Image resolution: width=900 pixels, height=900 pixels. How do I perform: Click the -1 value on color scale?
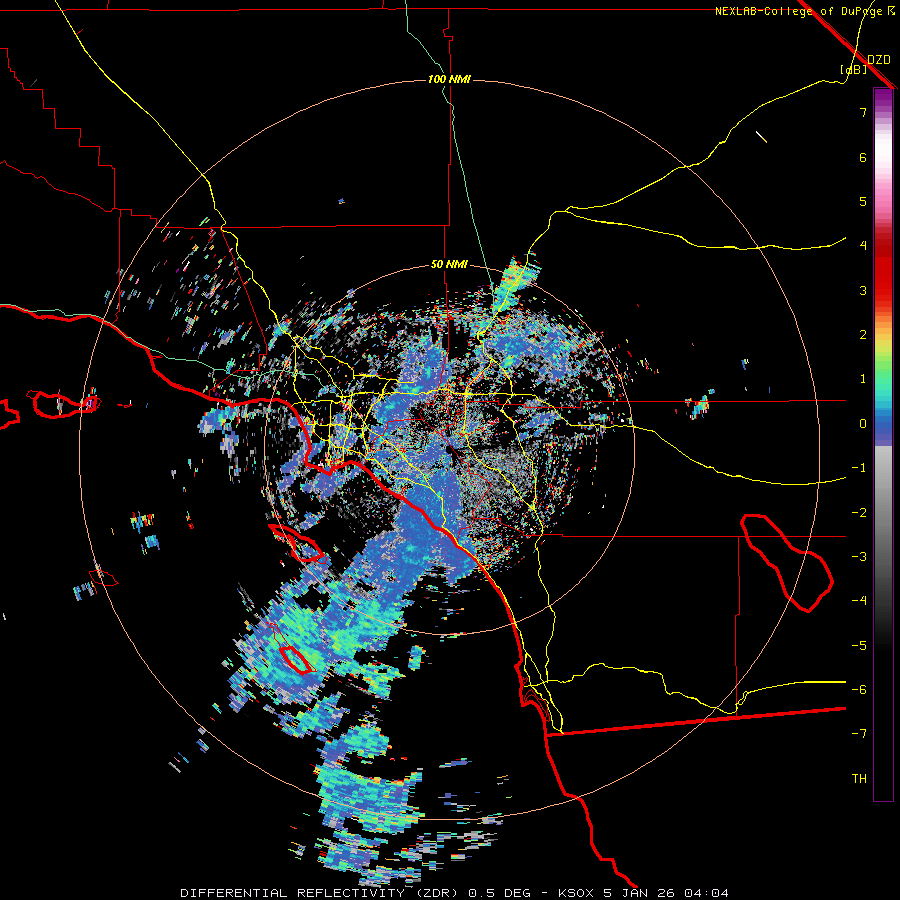tap(859, 468)
